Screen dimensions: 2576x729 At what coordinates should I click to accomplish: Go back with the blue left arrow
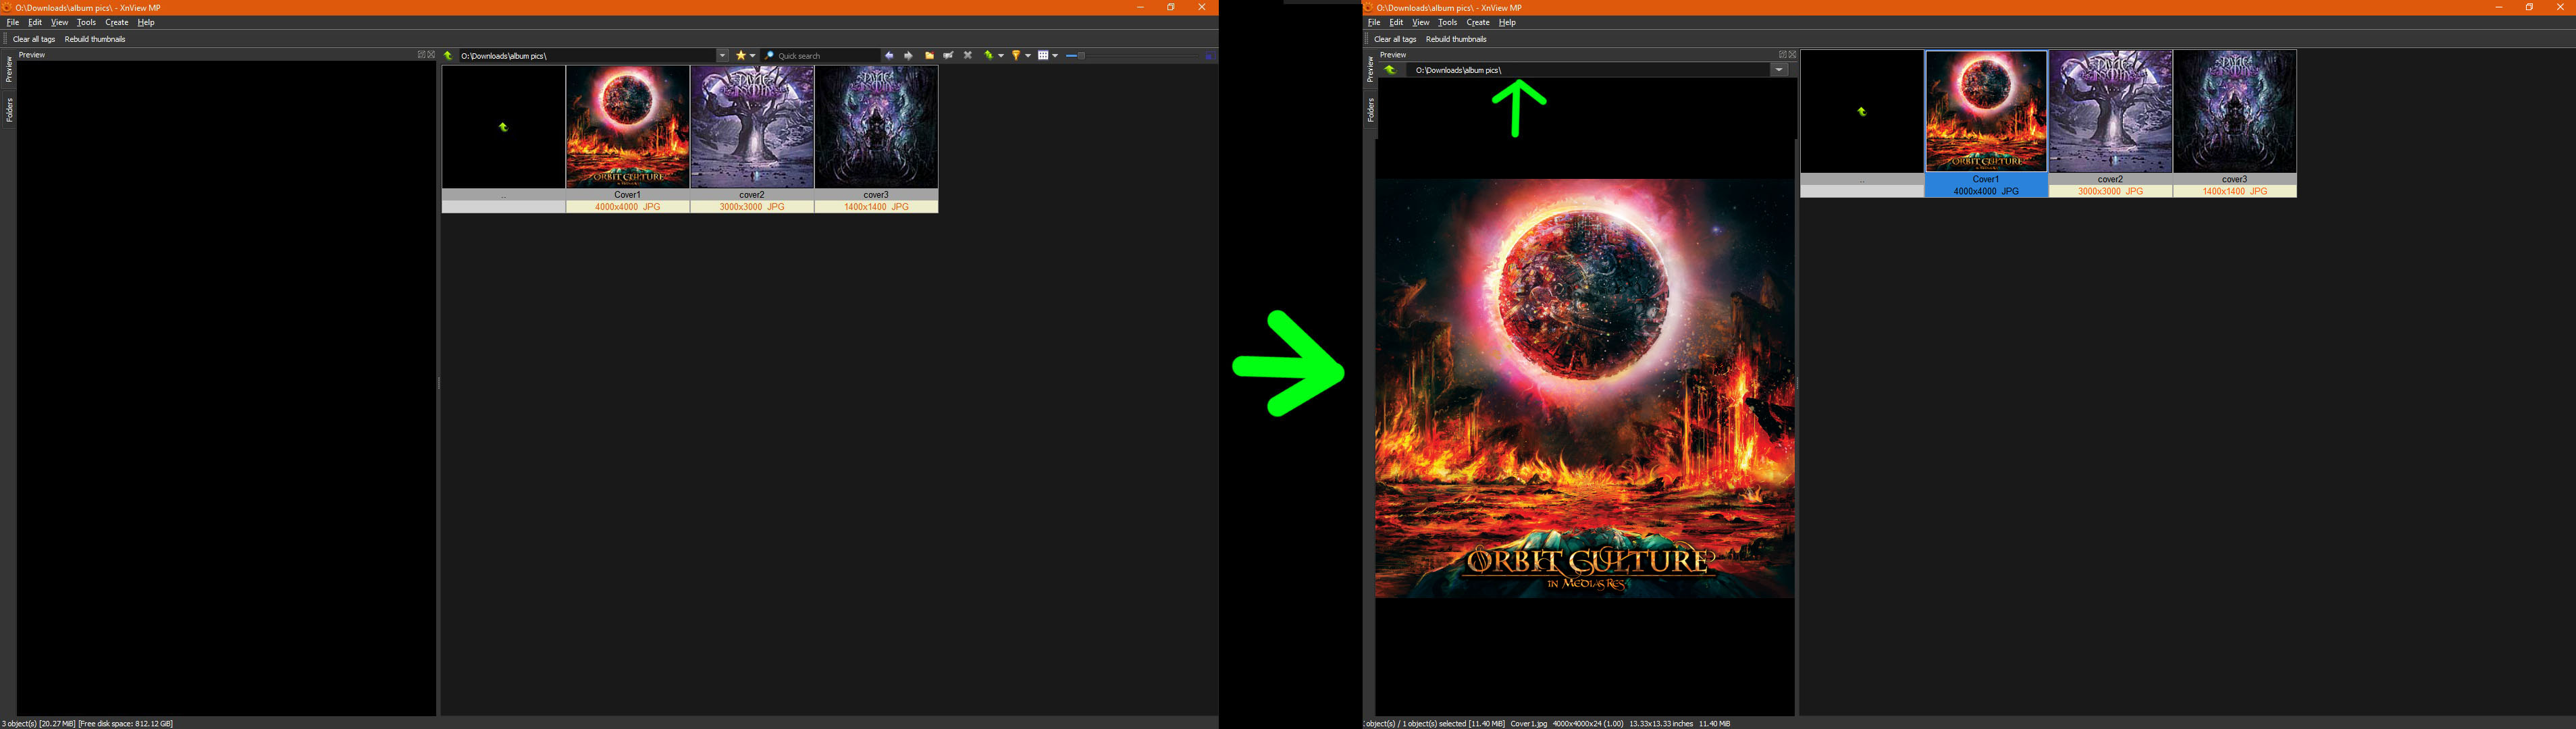point(889,56)
